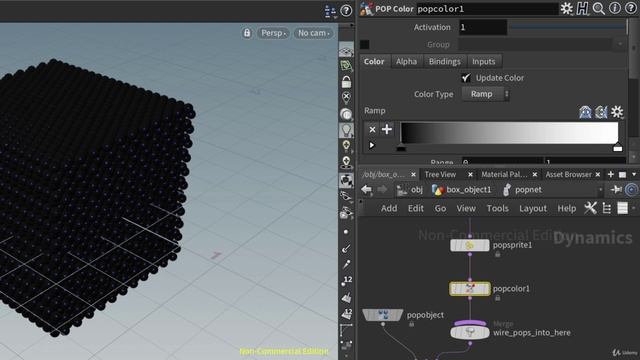Toggle lighting lightbulb in display toolbar
The height and width of the screenshot is (360, 640).
346,130
